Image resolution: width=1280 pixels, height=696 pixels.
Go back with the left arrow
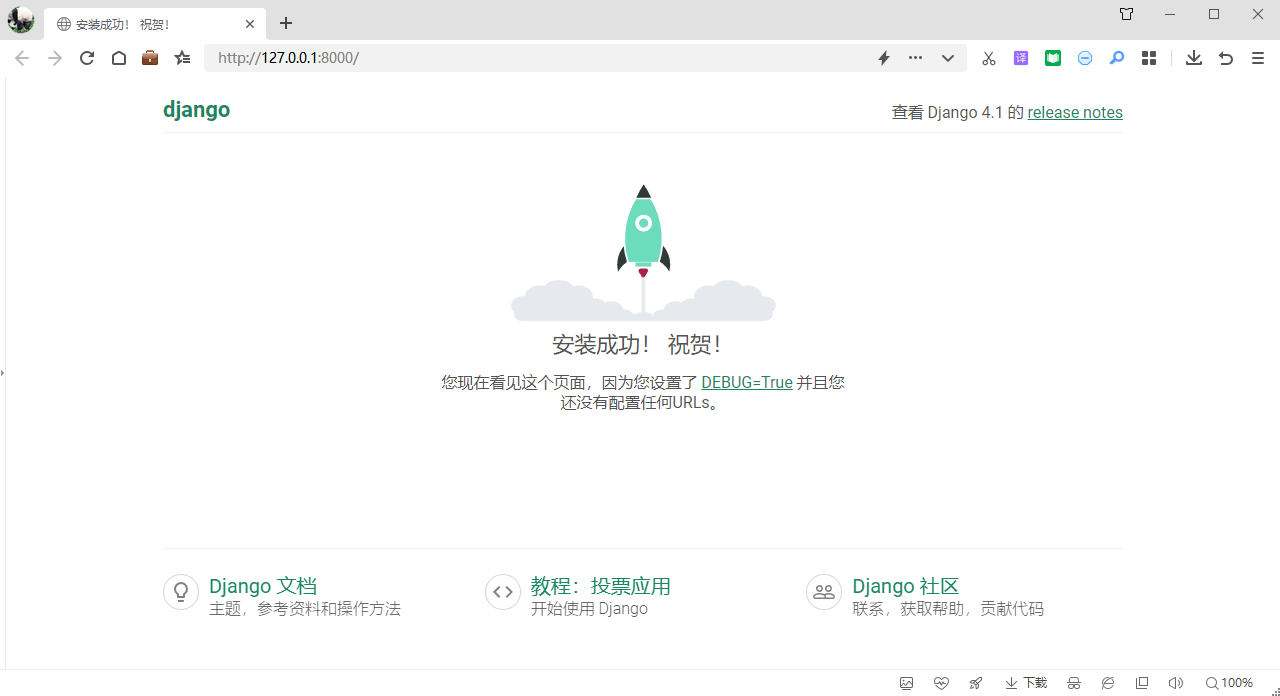point(22,58)
